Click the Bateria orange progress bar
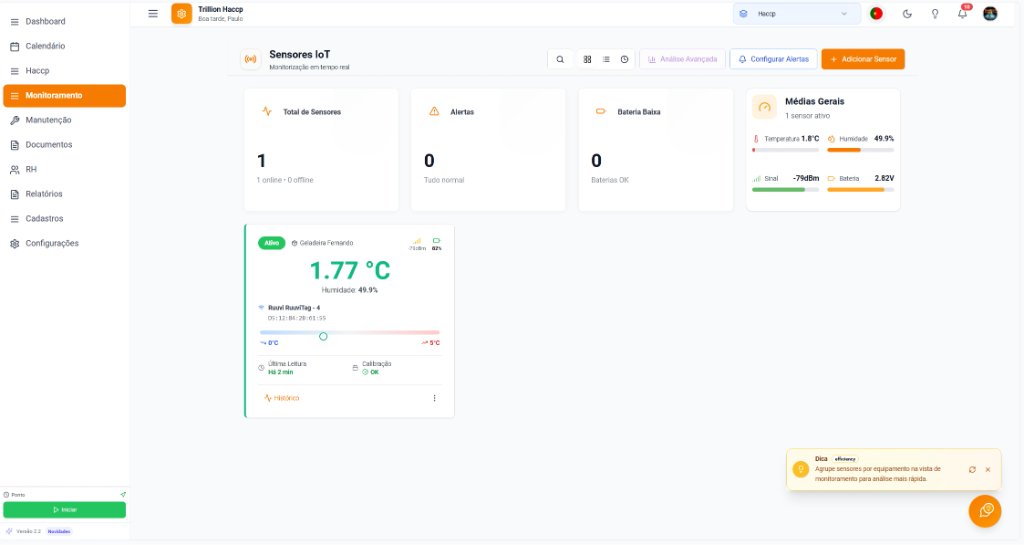This screenshot has height=545, width=1024. point(860,190)
